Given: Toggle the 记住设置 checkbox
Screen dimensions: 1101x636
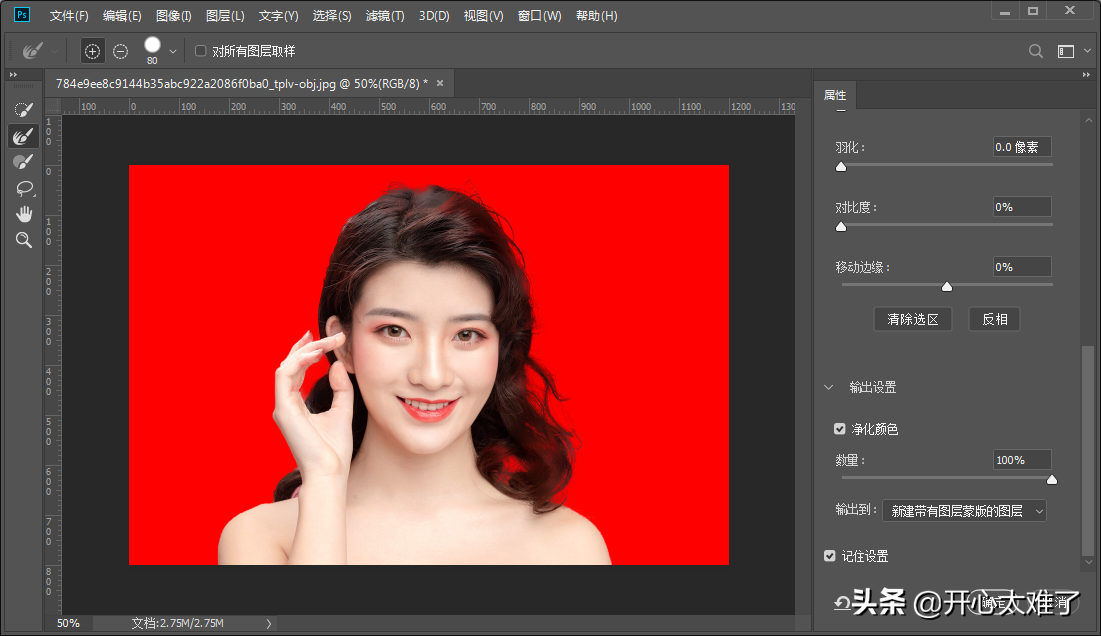Looking at the screenshot, I should pos(830,556).
